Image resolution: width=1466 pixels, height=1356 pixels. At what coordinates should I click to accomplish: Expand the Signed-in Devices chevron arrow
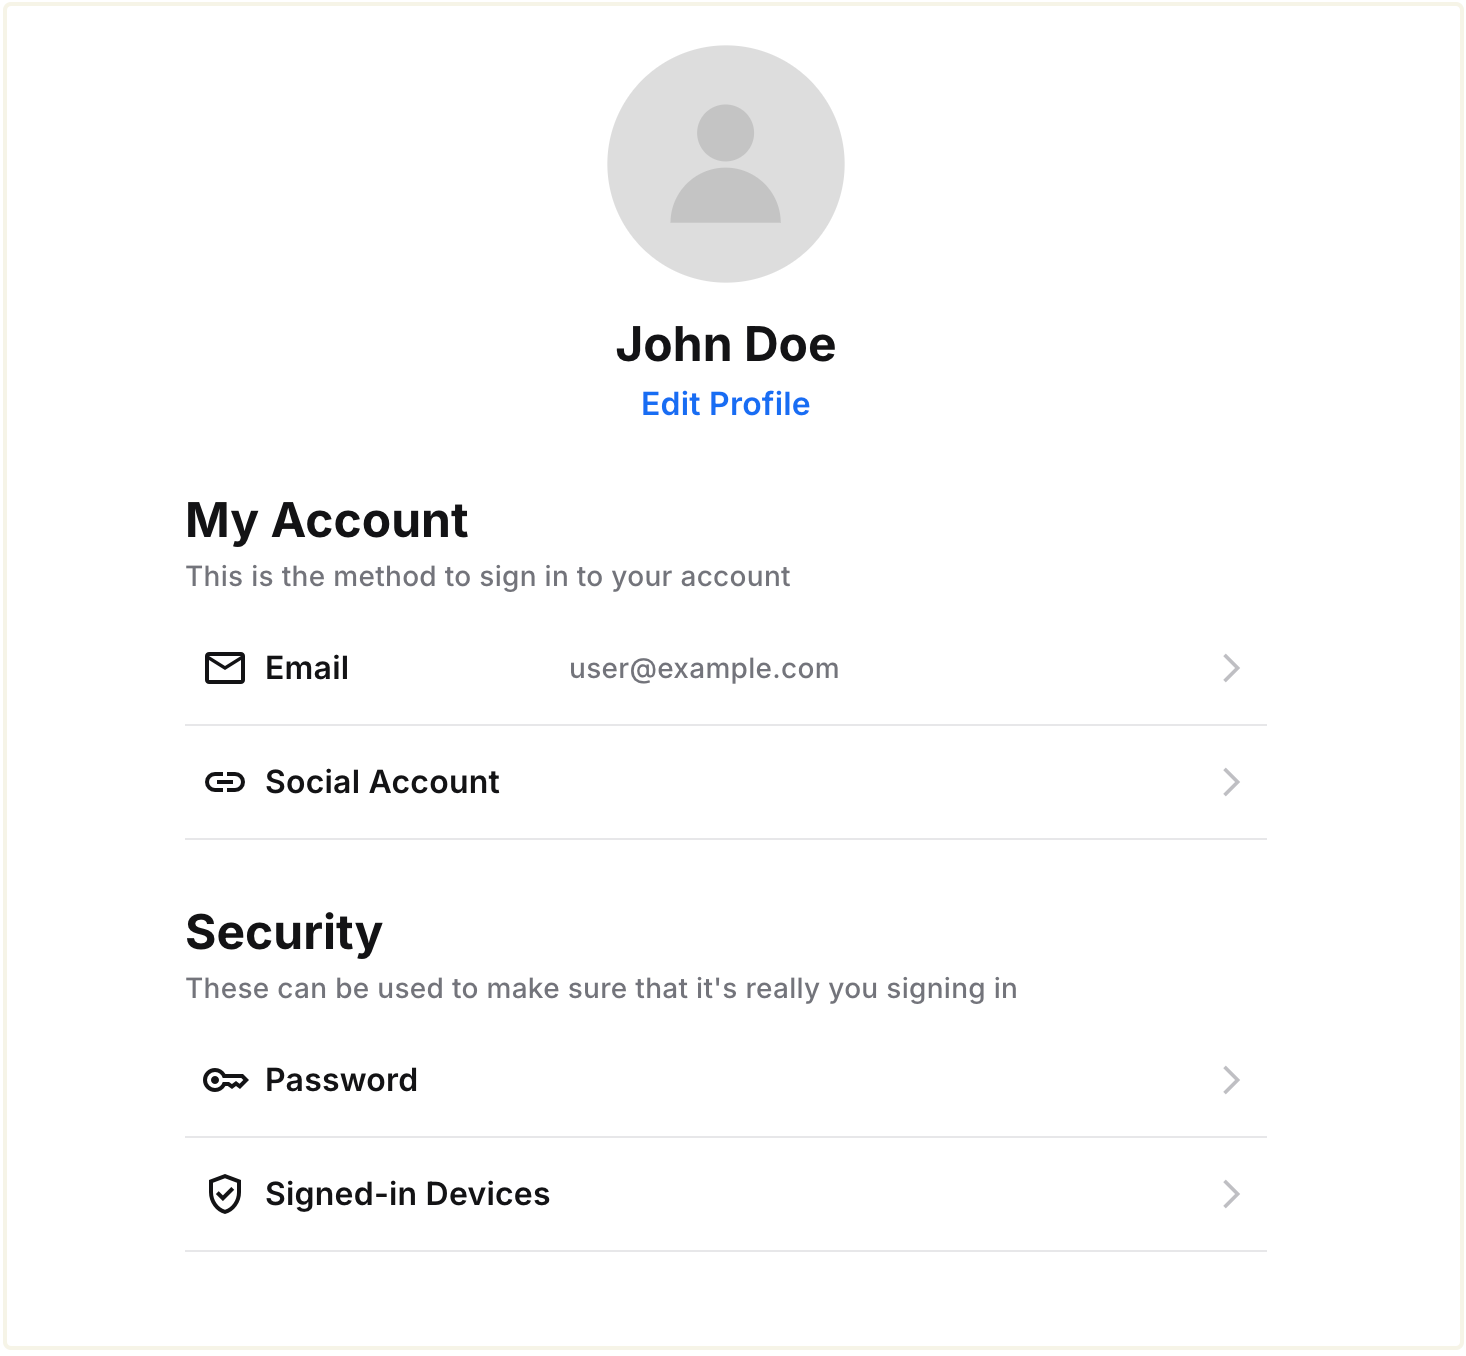[1231, 1194]
